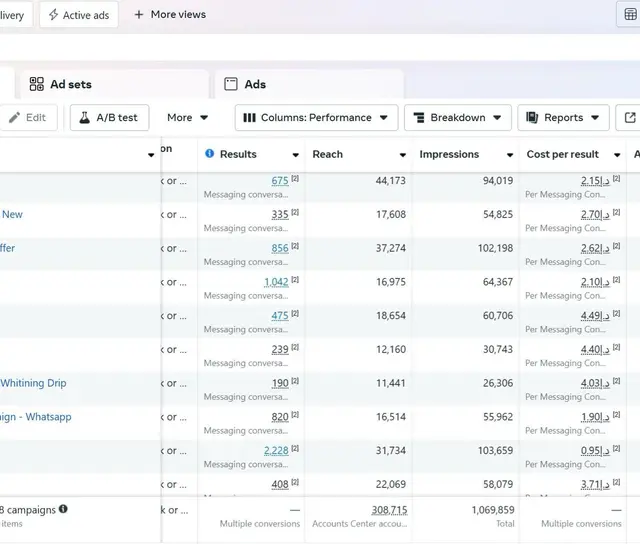The height and width of the screenshot is (544, 640).
Task: Click cost per result 4.49
Action: point(595,315)
